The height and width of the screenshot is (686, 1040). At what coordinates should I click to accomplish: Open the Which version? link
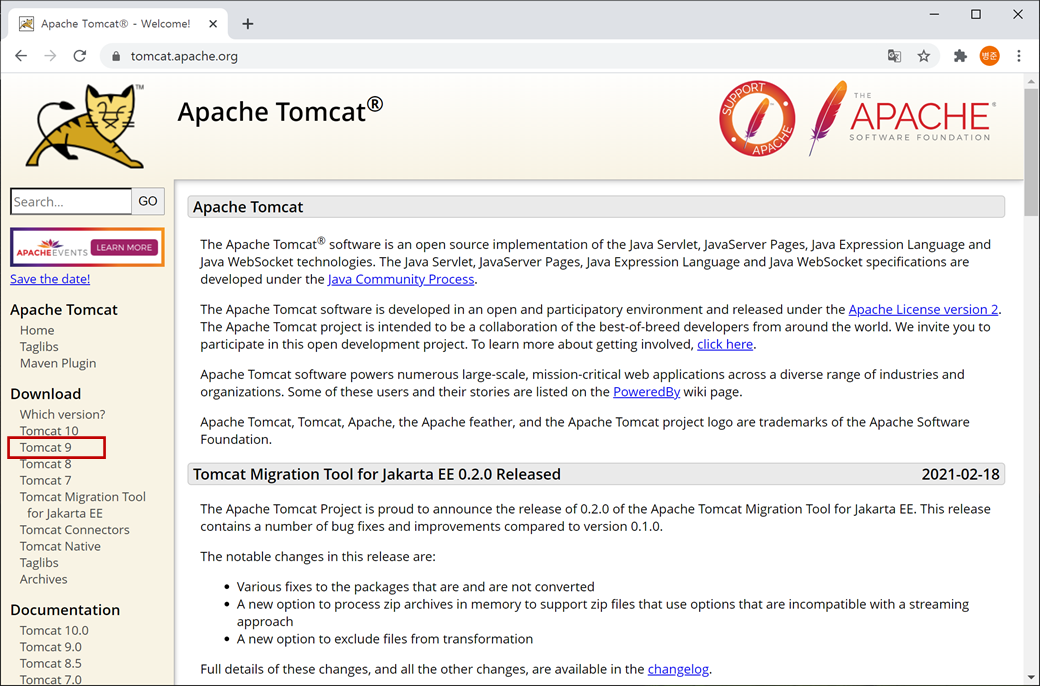[62, 415]
